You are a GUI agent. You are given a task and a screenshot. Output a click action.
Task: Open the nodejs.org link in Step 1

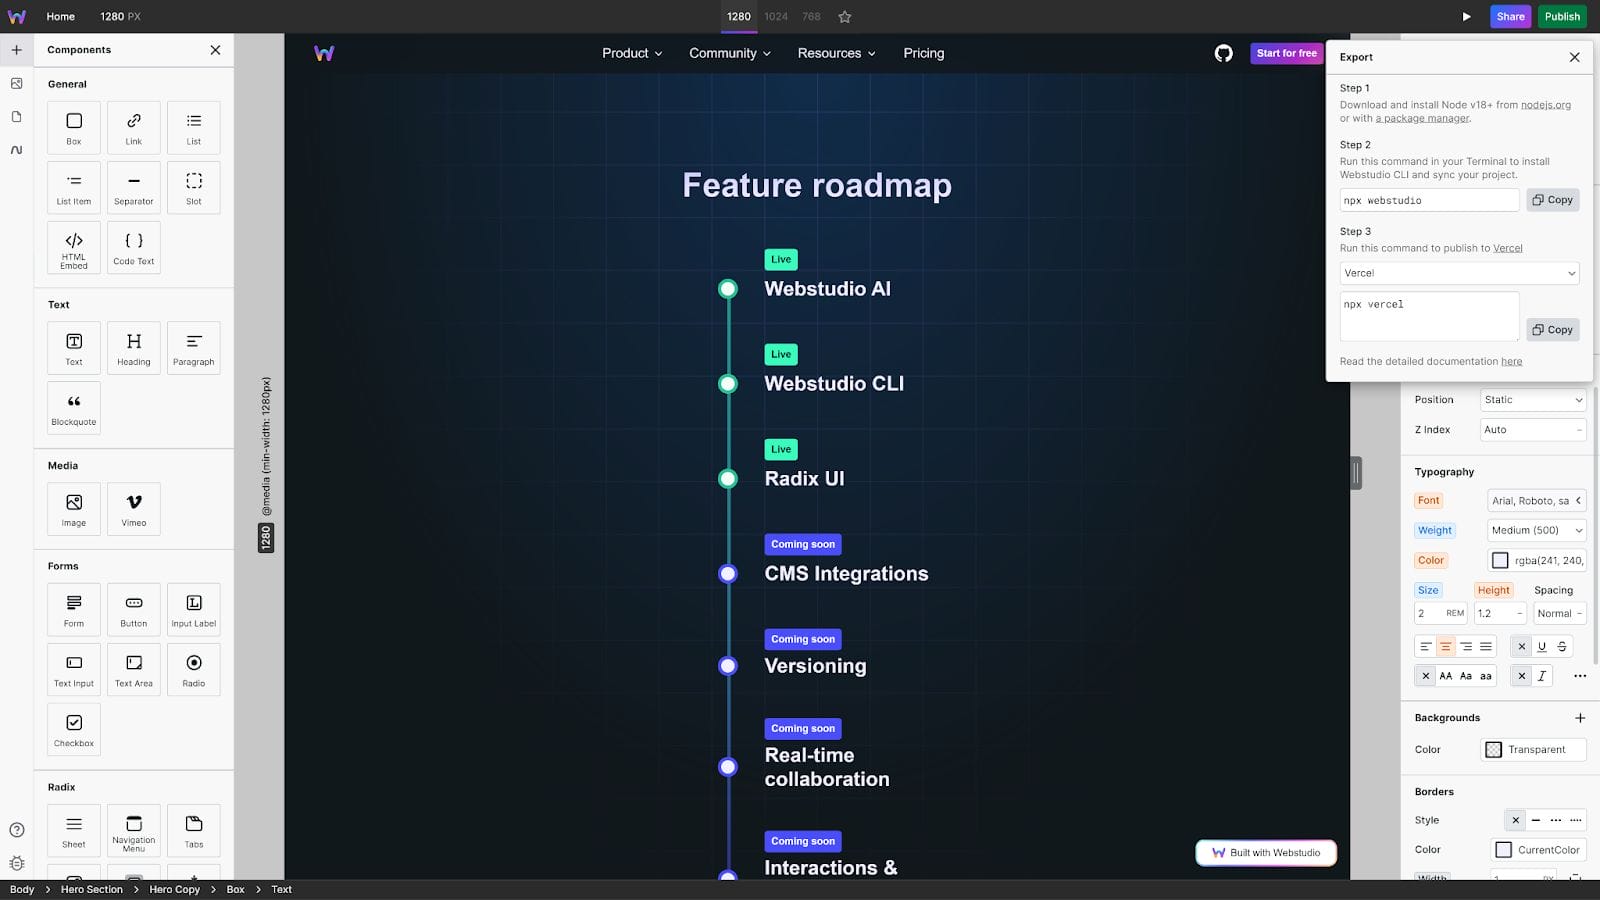coord(1545,104)
